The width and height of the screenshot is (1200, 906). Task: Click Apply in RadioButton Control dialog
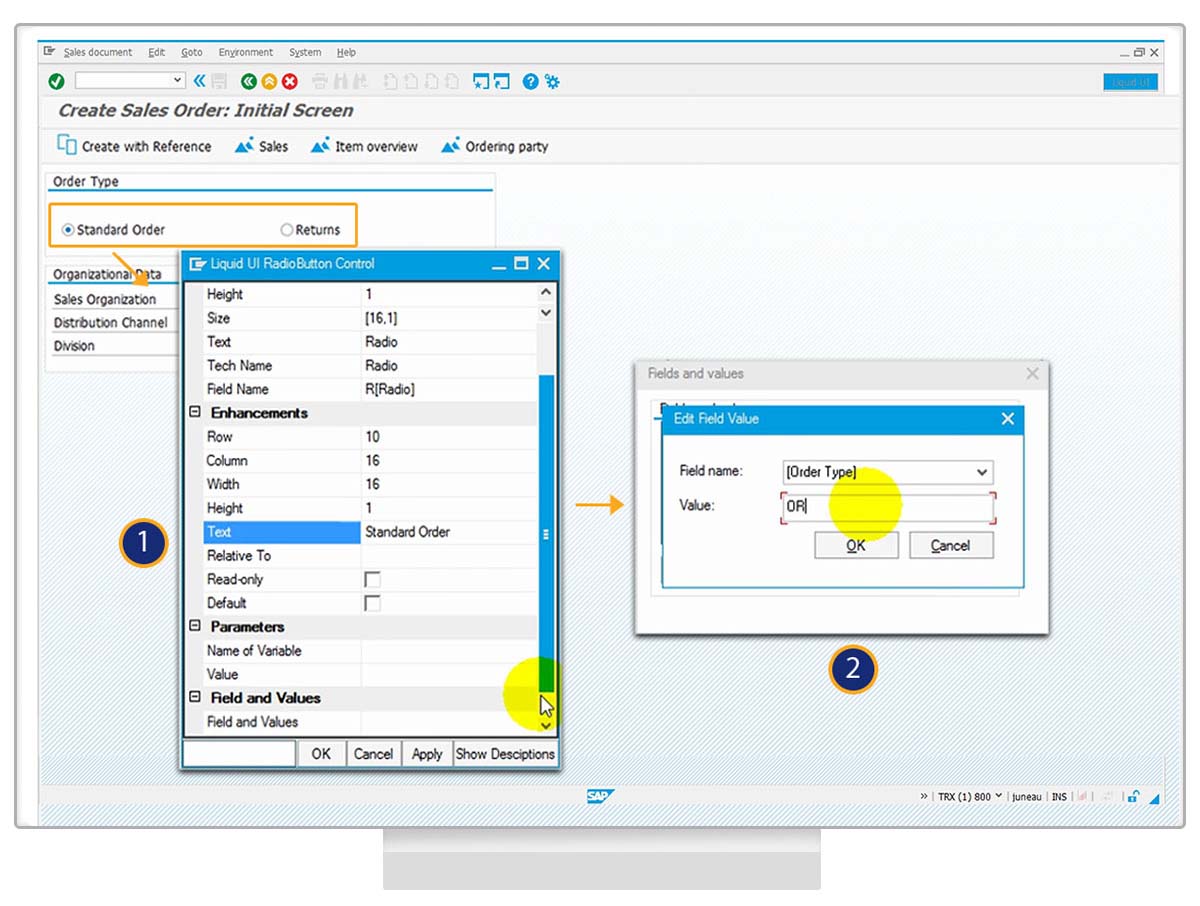(427, 754)
